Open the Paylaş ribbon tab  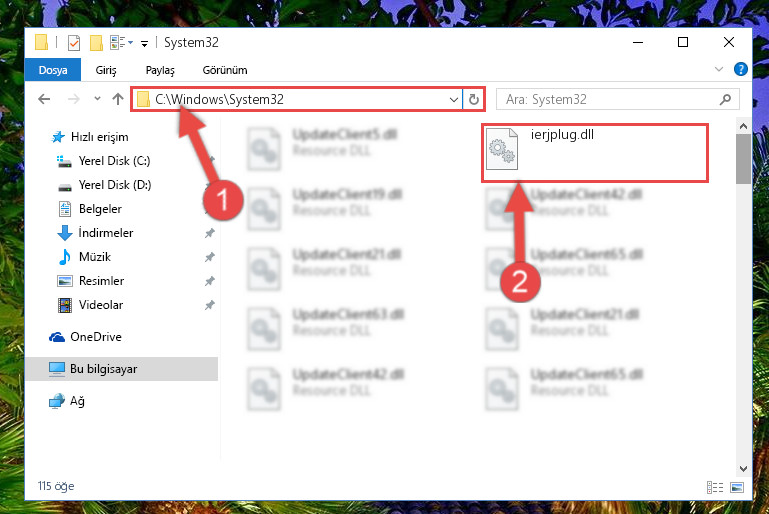coord(160,70)
